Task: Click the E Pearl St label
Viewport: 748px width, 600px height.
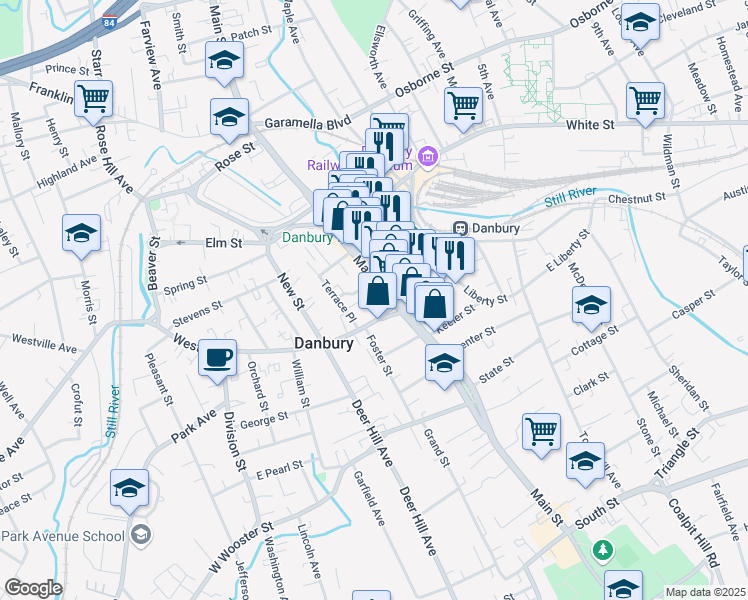Action: click(280, 470)
